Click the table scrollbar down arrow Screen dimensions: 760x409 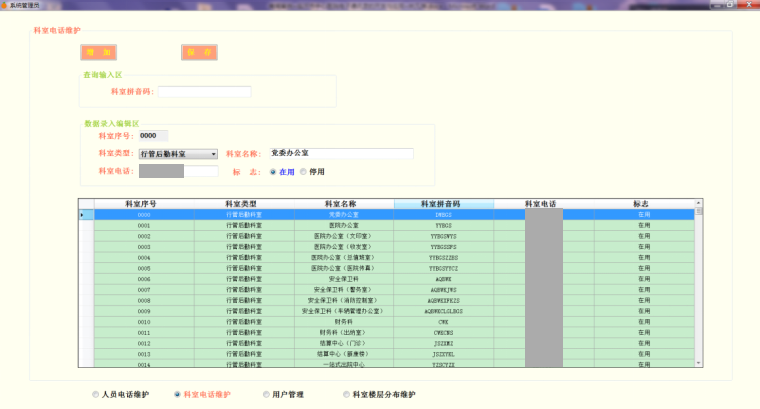(x=699, y=363)
